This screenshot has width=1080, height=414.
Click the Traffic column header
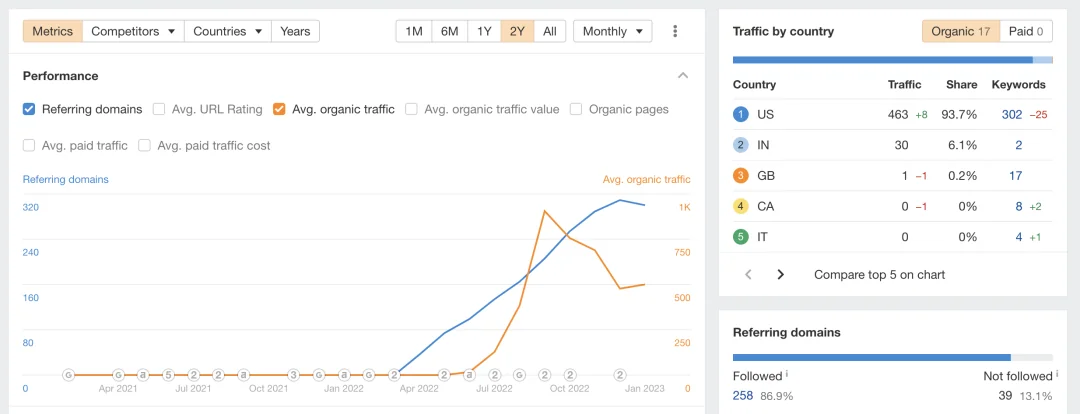(905, 84)
